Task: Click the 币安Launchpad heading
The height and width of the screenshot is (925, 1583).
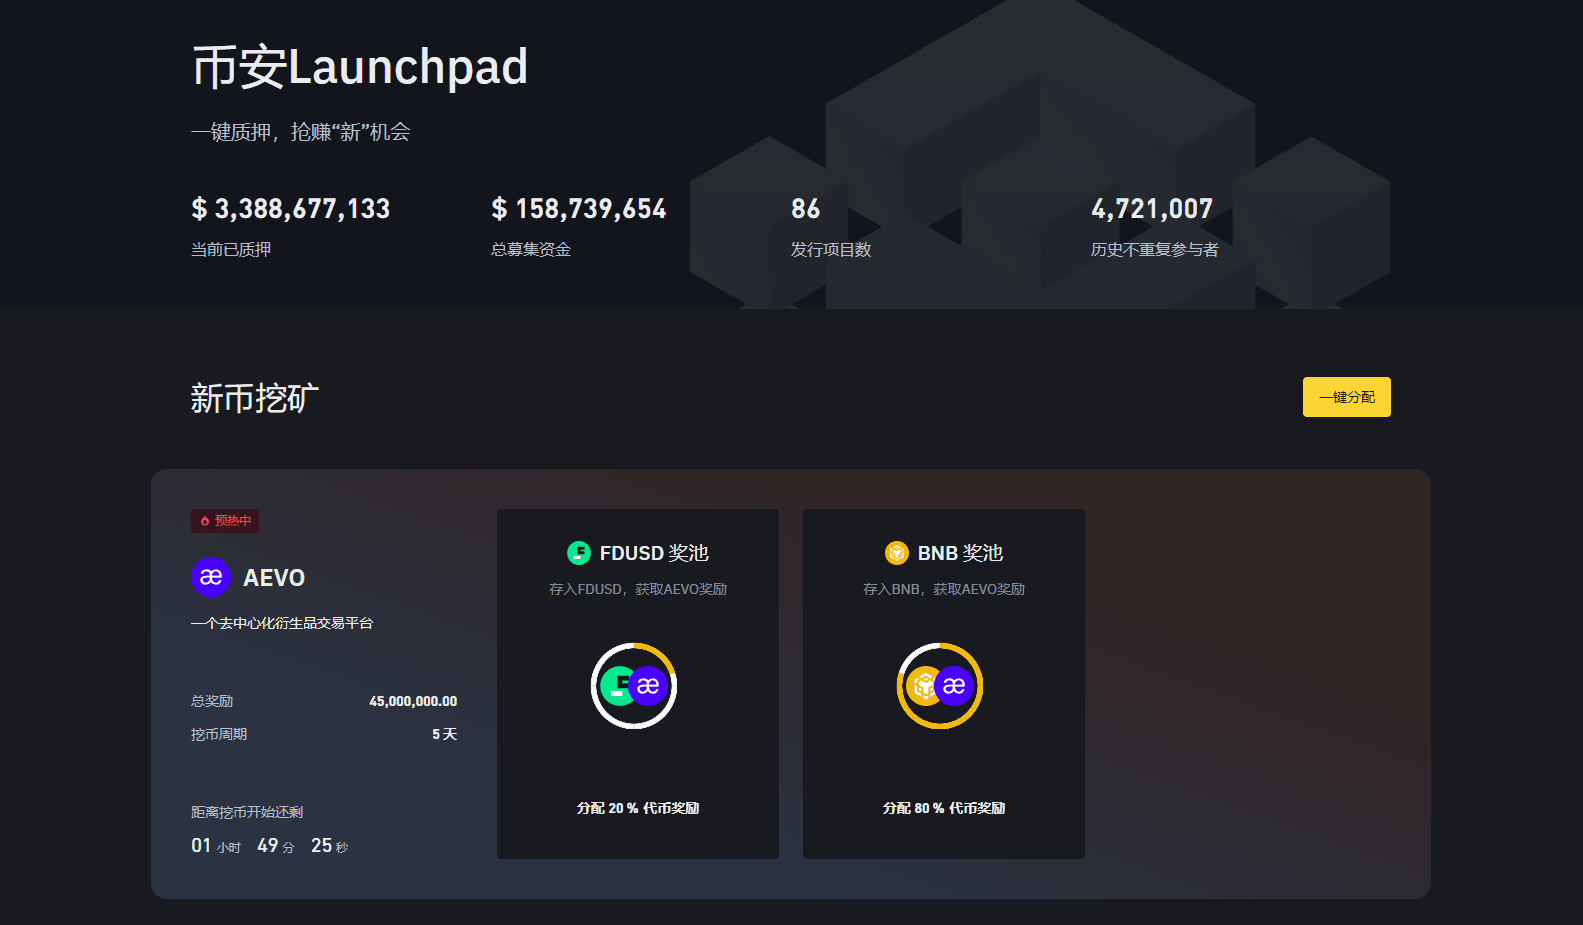Action: click(360, 67)
